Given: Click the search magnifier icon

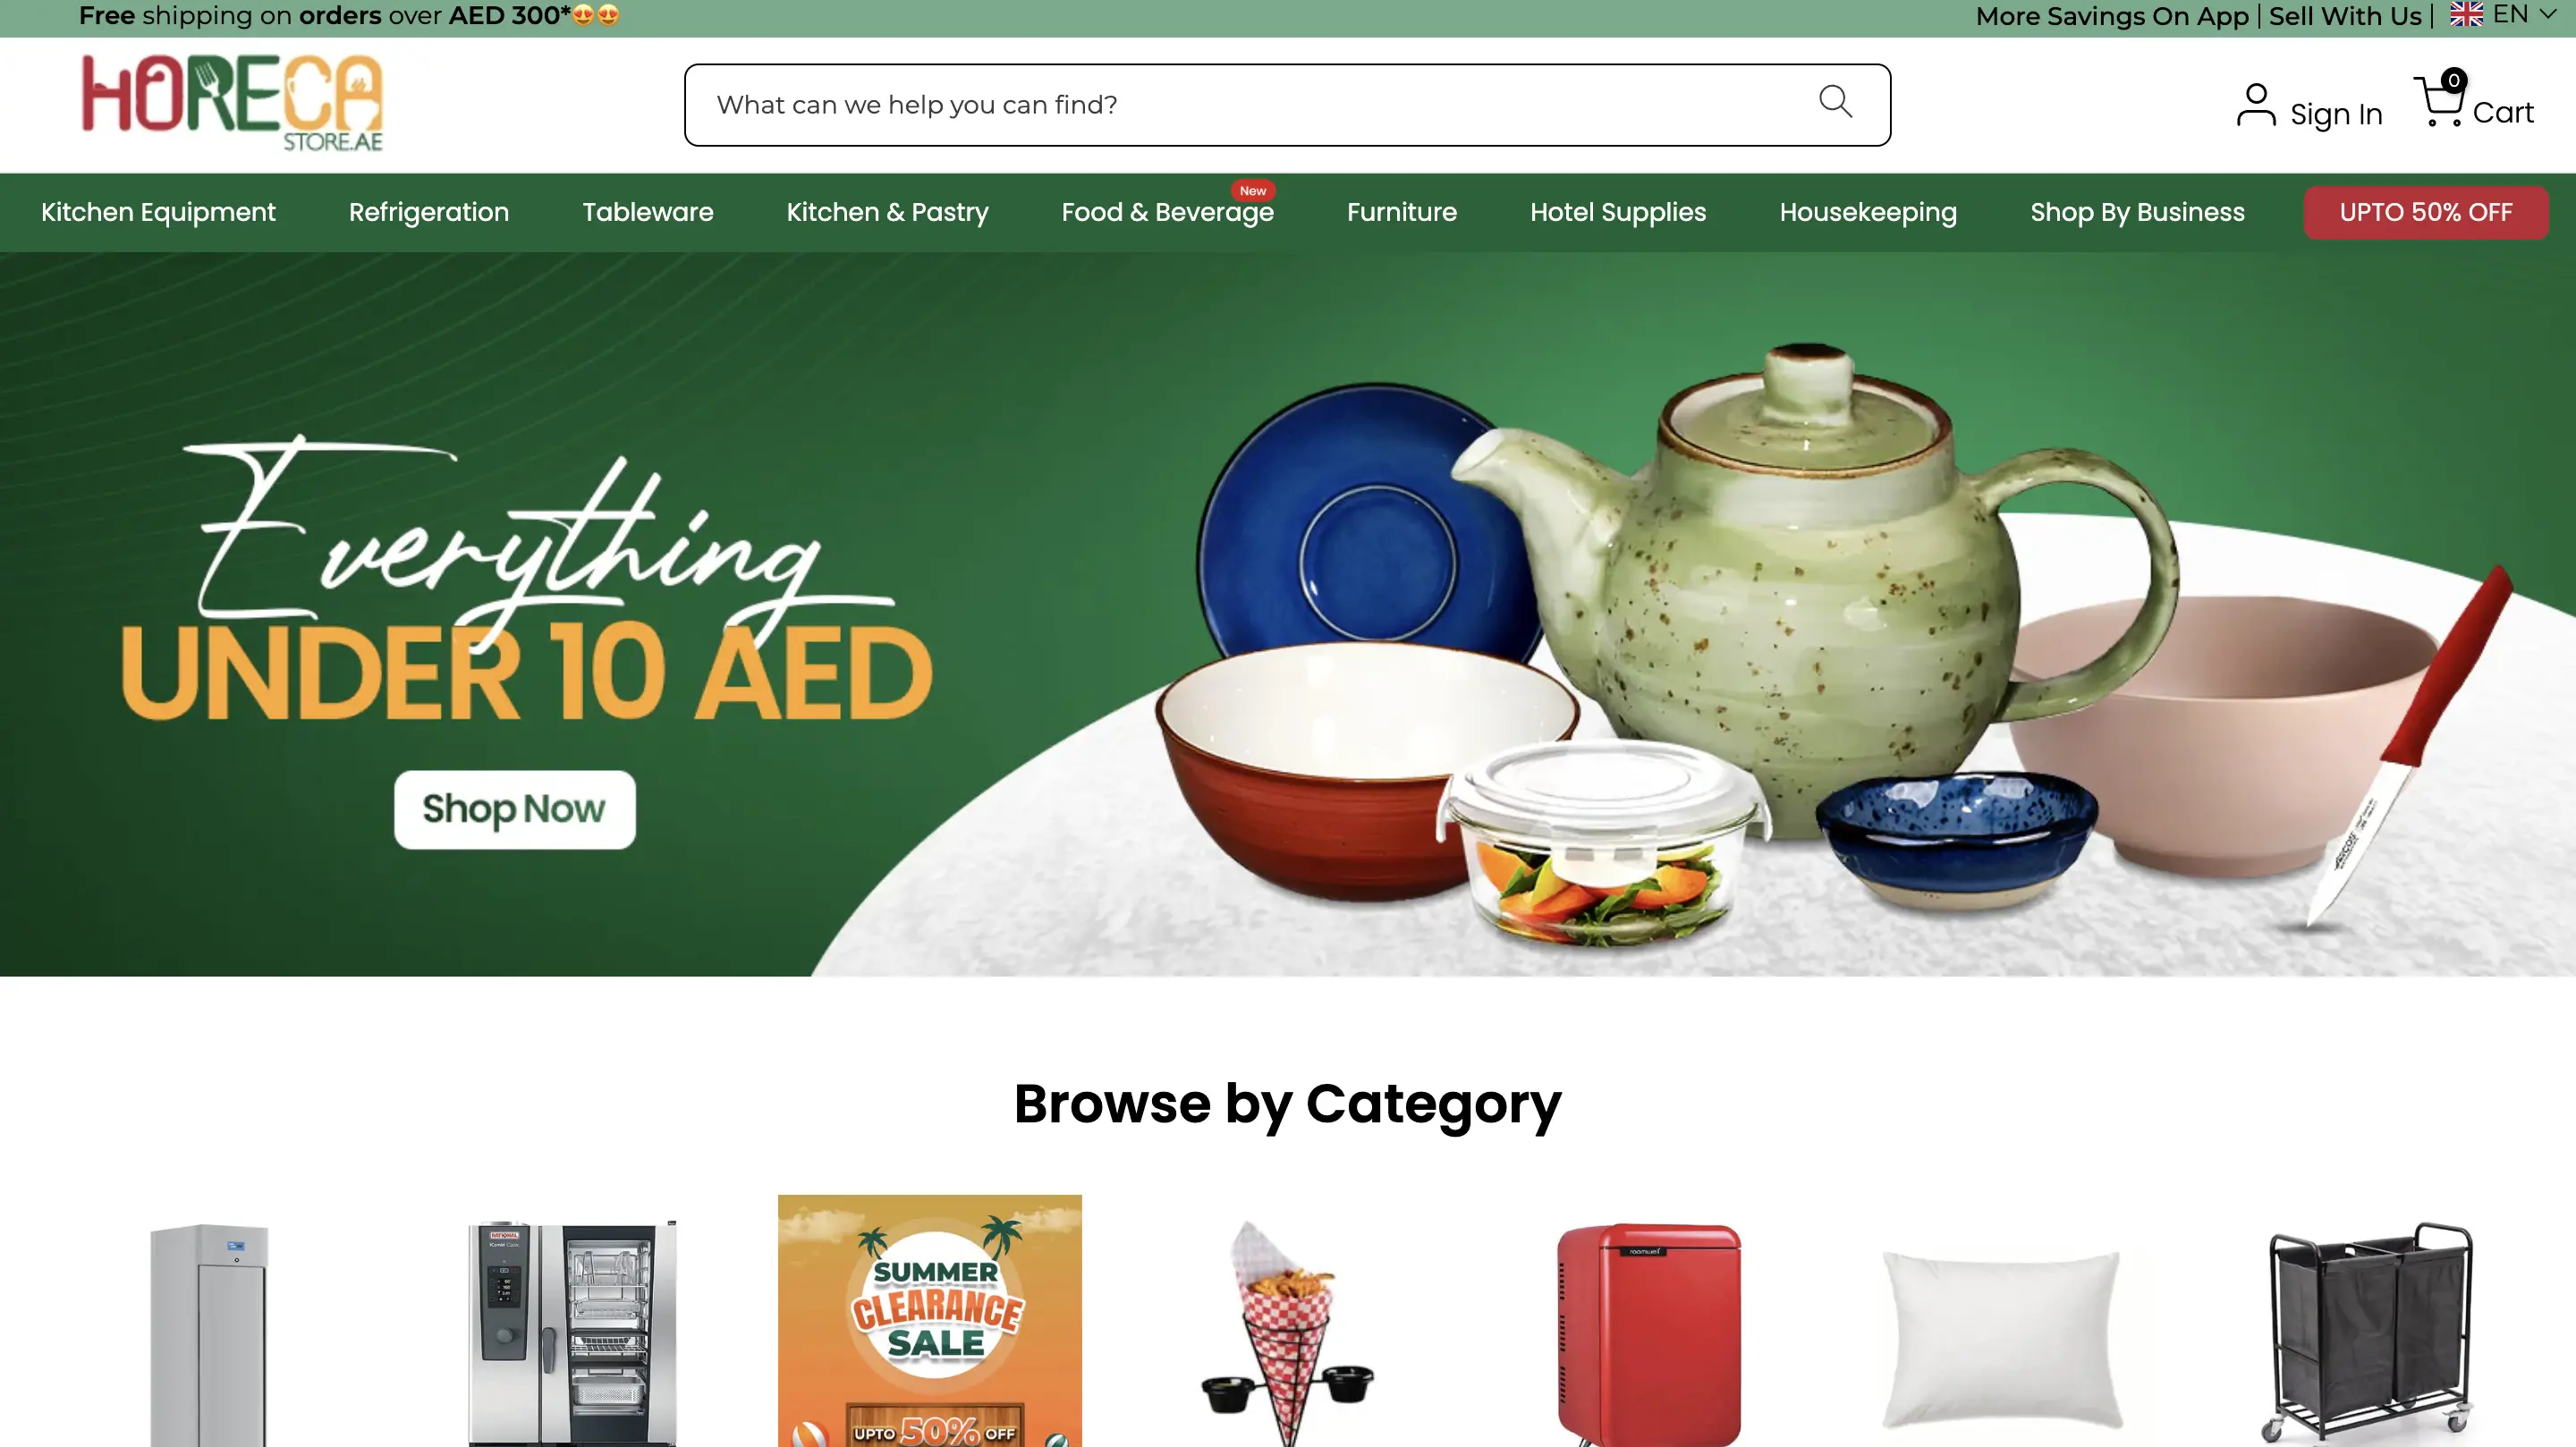Looking at the screenshot, I should [x=1835, y=101].
